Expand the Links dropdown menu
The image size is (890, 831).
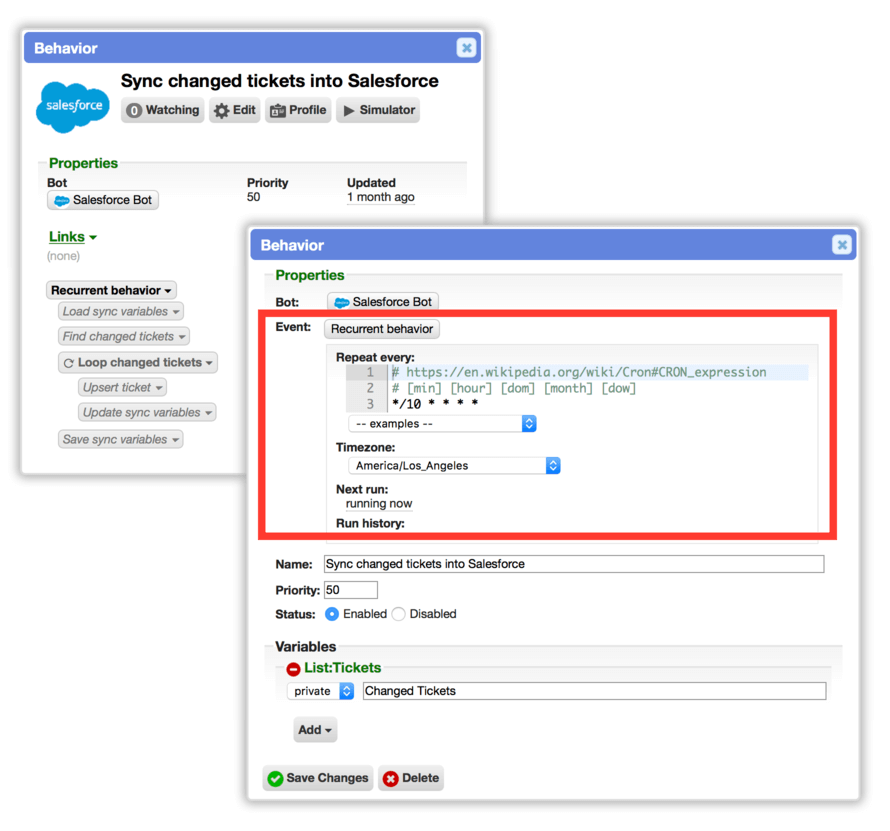coord(73,237)
